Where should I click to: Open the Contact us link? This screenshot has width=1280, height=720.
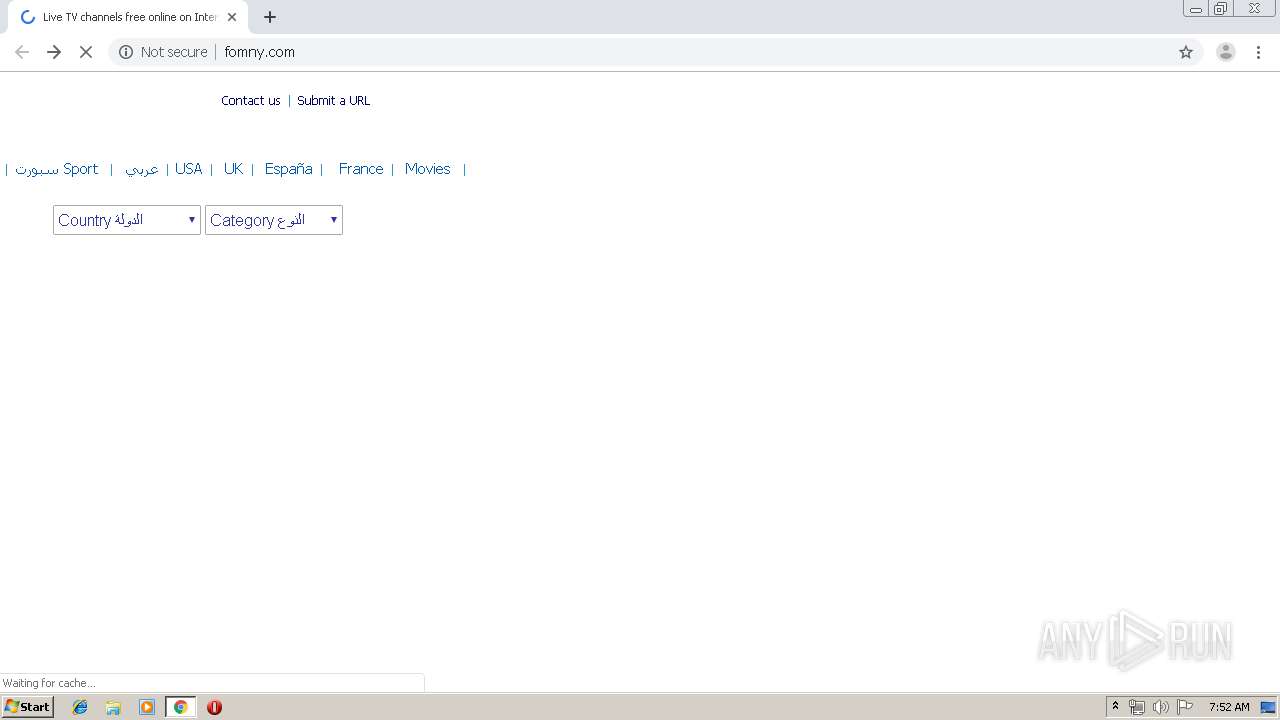(x=251, y=101)
